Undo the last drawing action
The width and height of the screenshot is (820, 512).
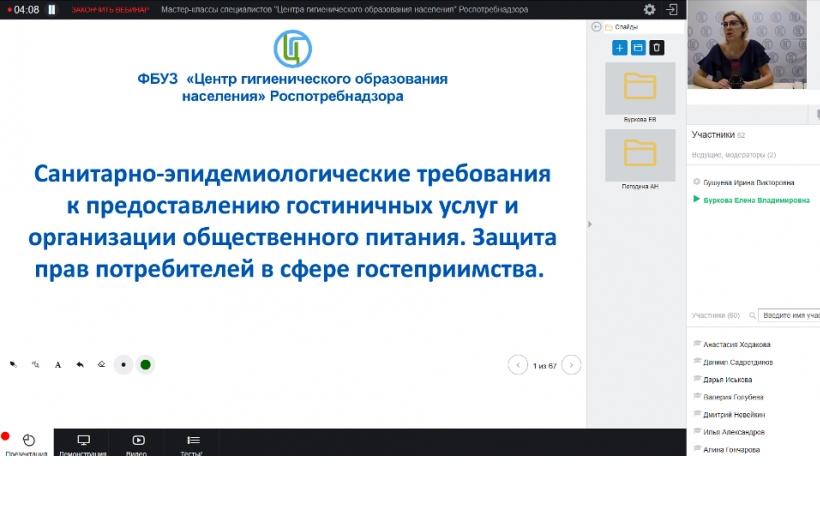(80, 365)
